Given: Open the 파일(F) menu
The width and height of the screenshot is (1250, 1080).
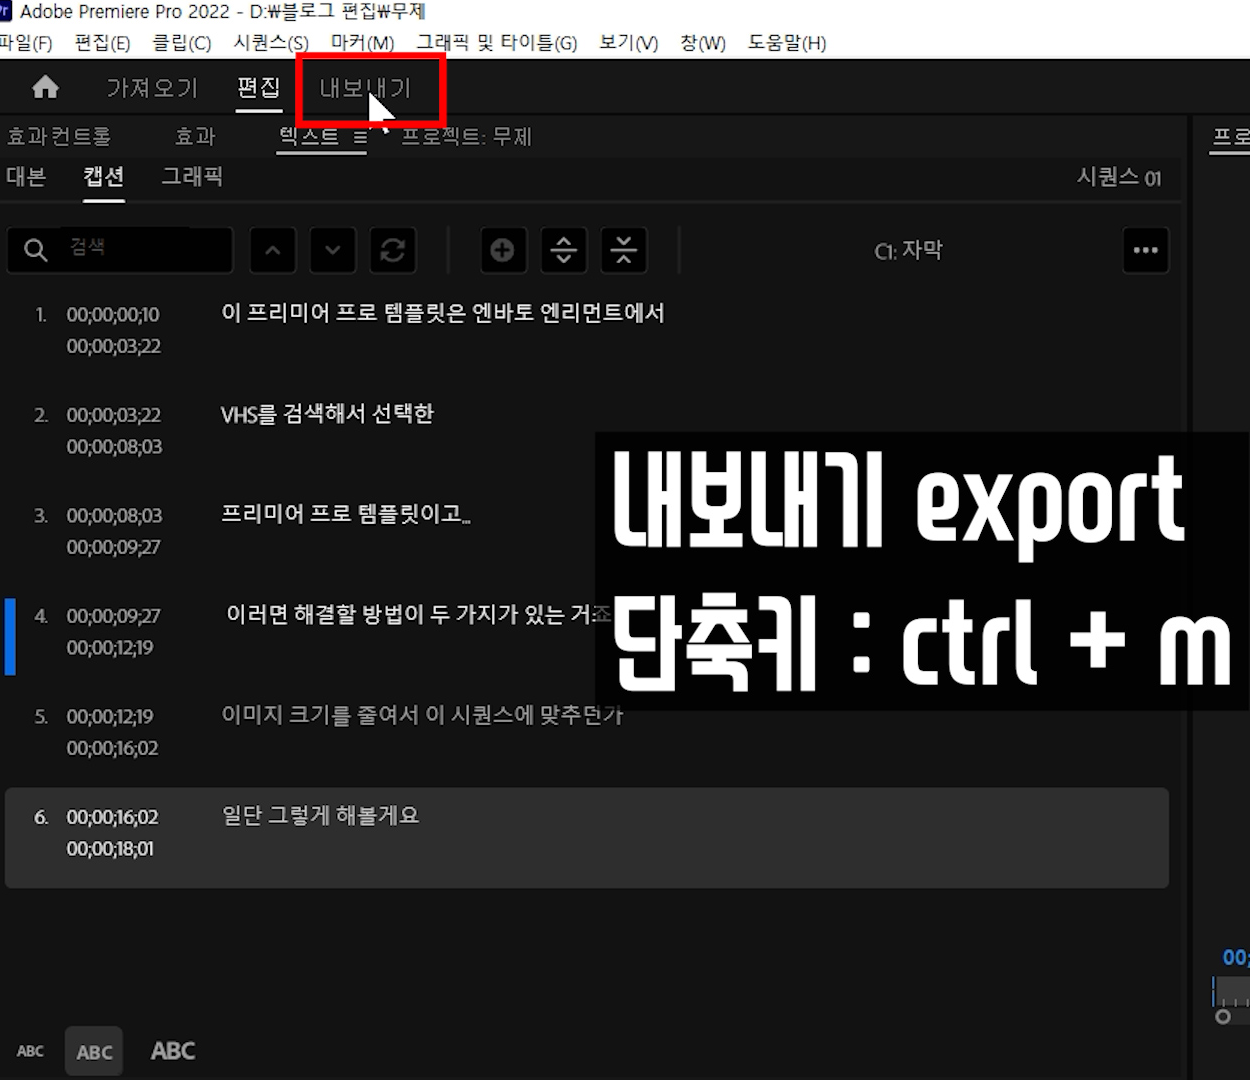Looking at the screenshot, I should point(26,43).
